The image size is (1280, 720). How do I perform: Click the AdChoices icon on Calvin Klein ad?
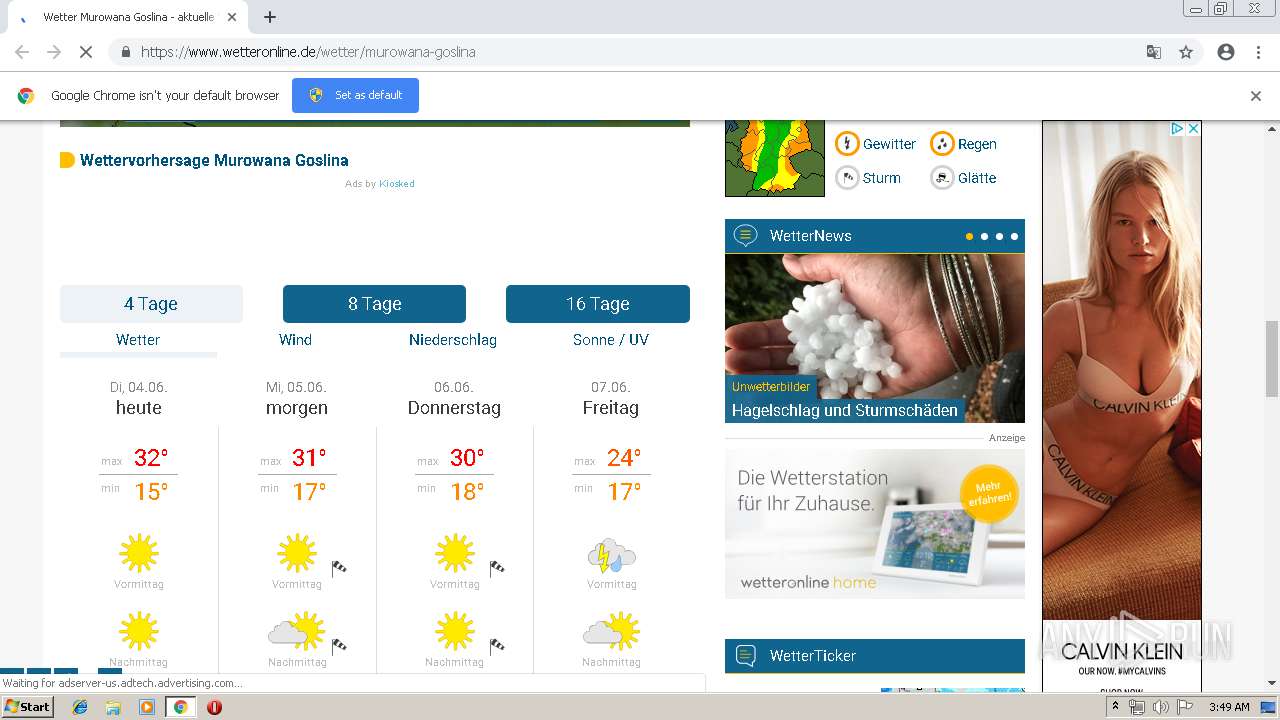(x=1178, y=129)
